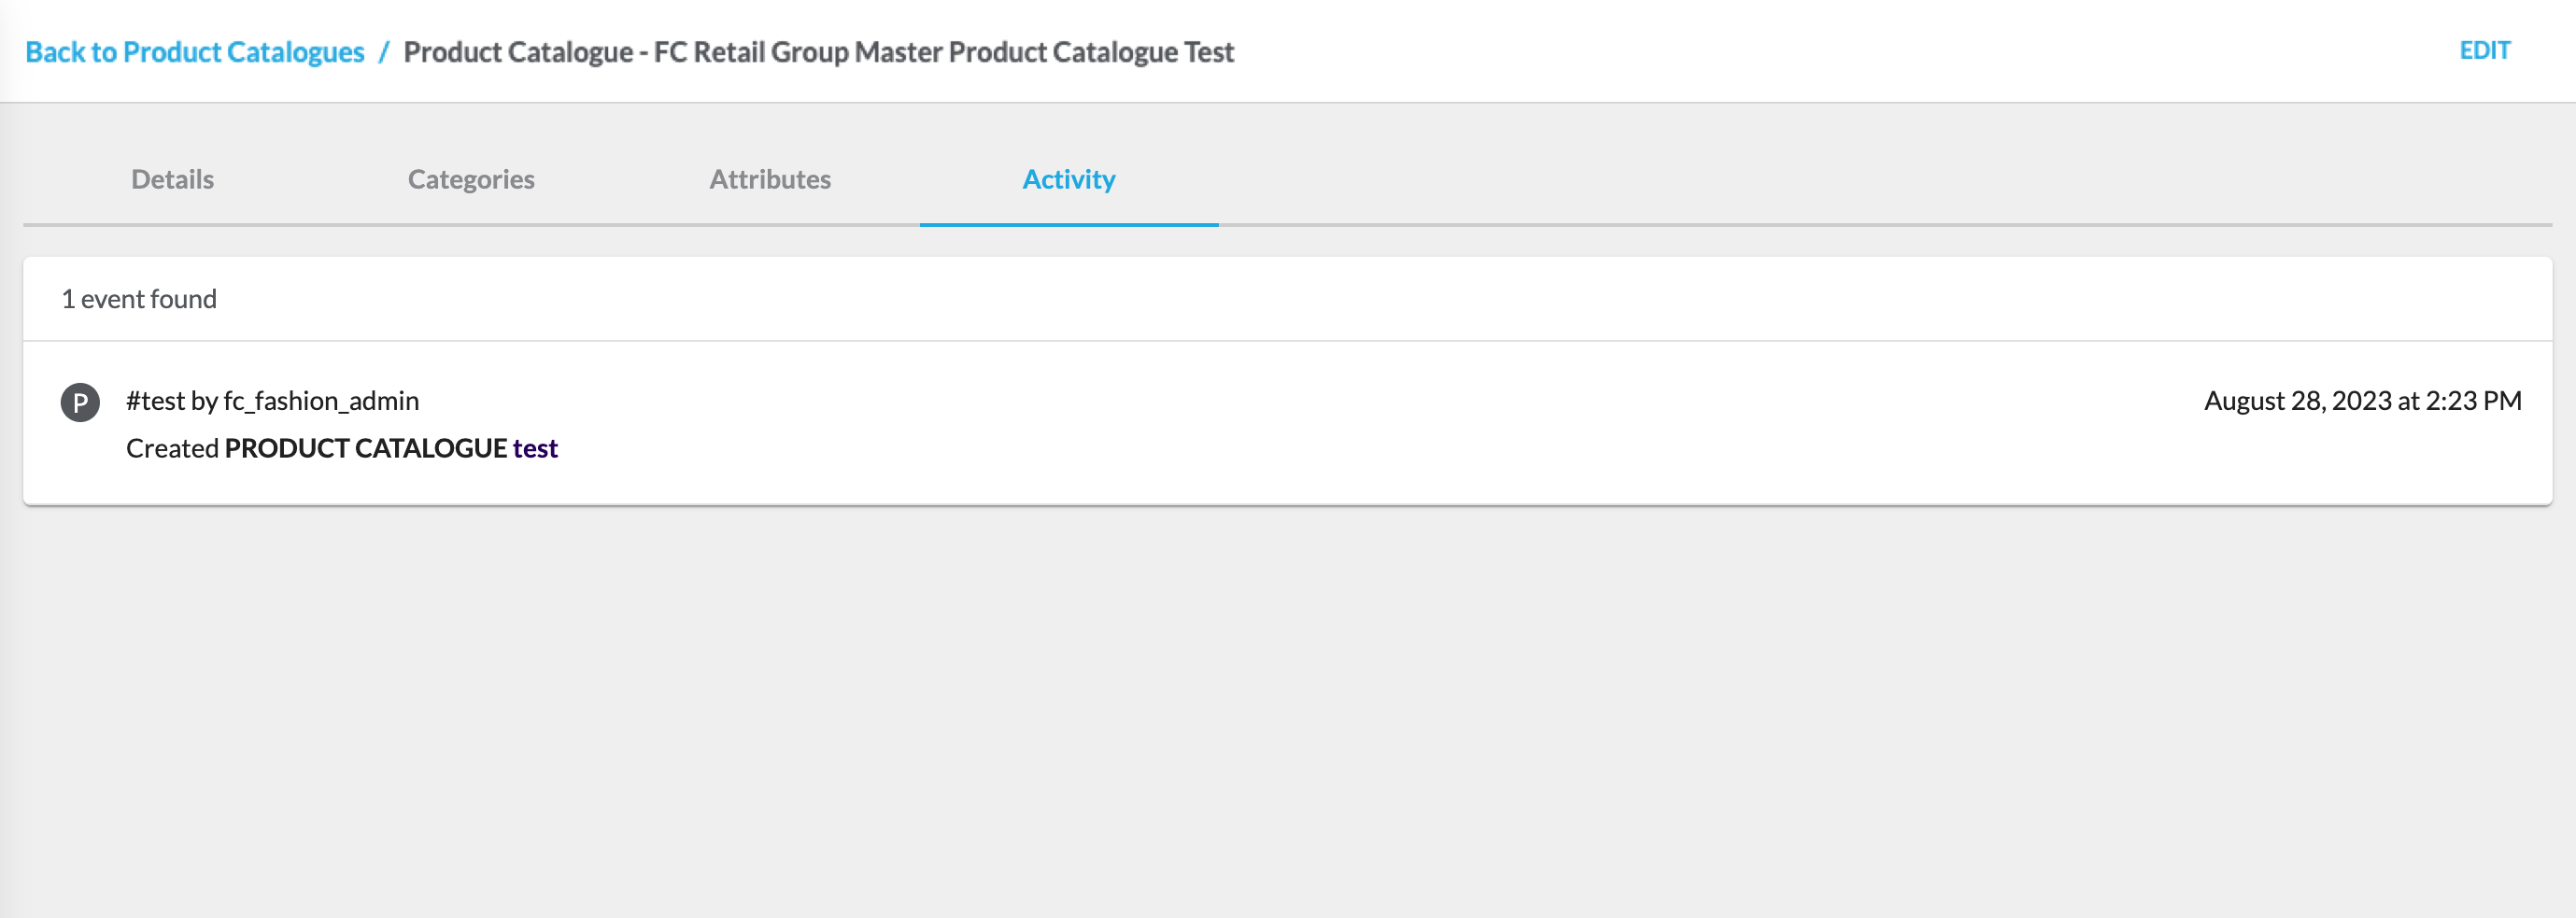Click the breadcrumb slash separator
Screen dimensions: 2576x918
383,52
